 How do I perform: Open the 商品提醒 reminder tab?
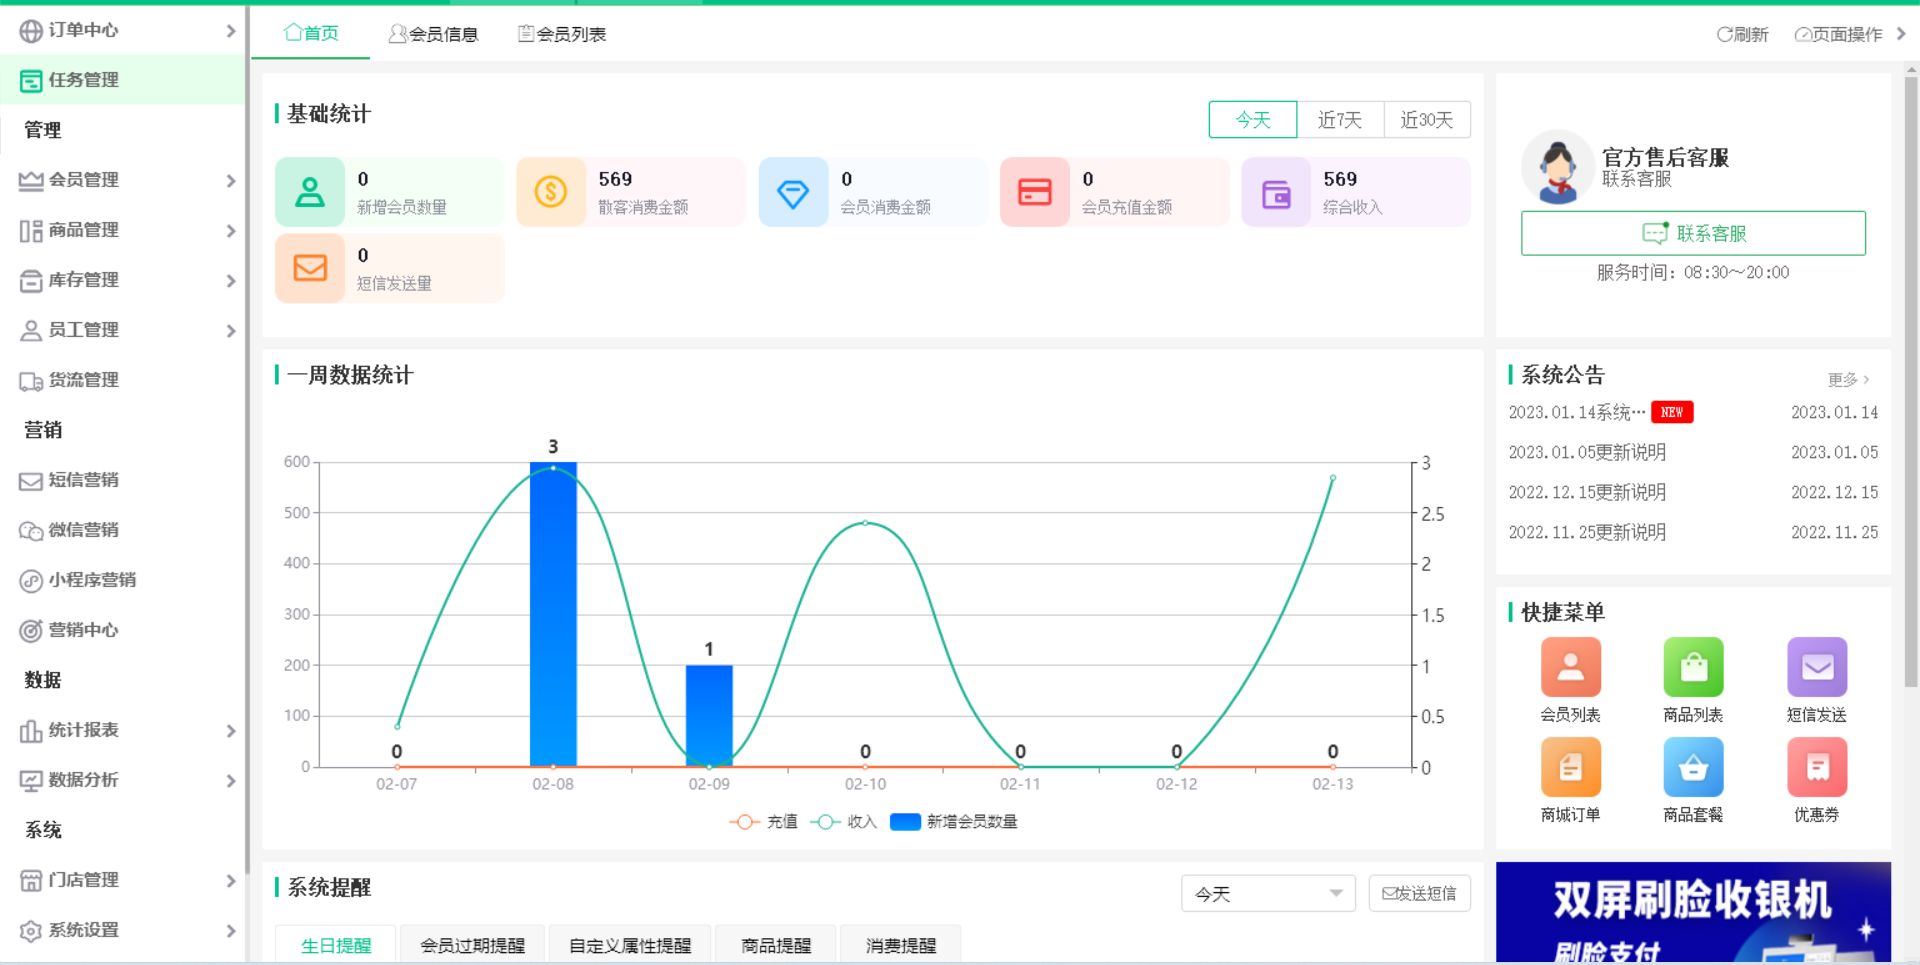point(775,944)
